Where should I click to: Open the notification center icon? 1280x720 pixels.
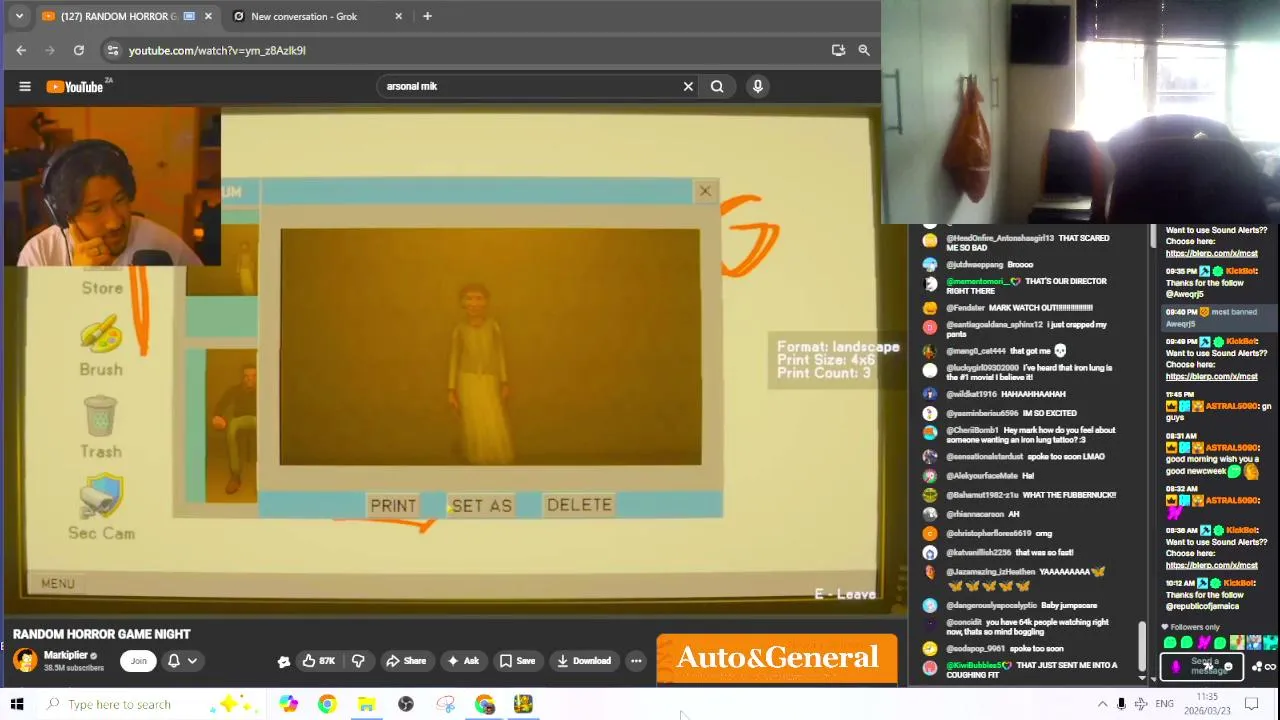coord(1251,704)
